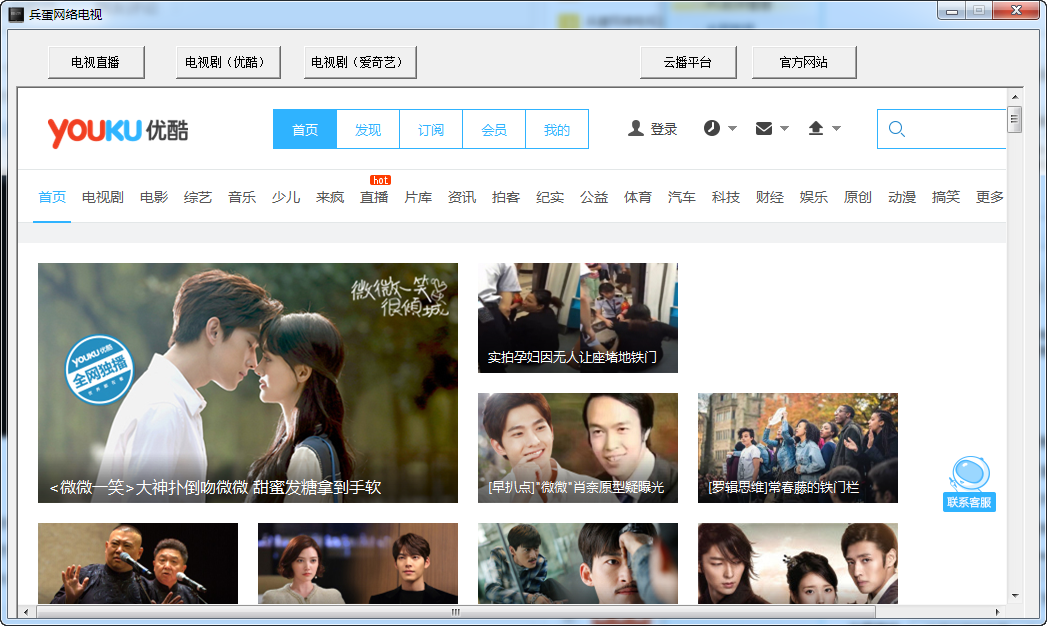This screenshot has height=626, width=1047.
Task: Open the crosstalk performers video thumbnail
Action: pyautogui.click(x=138, y=563)
